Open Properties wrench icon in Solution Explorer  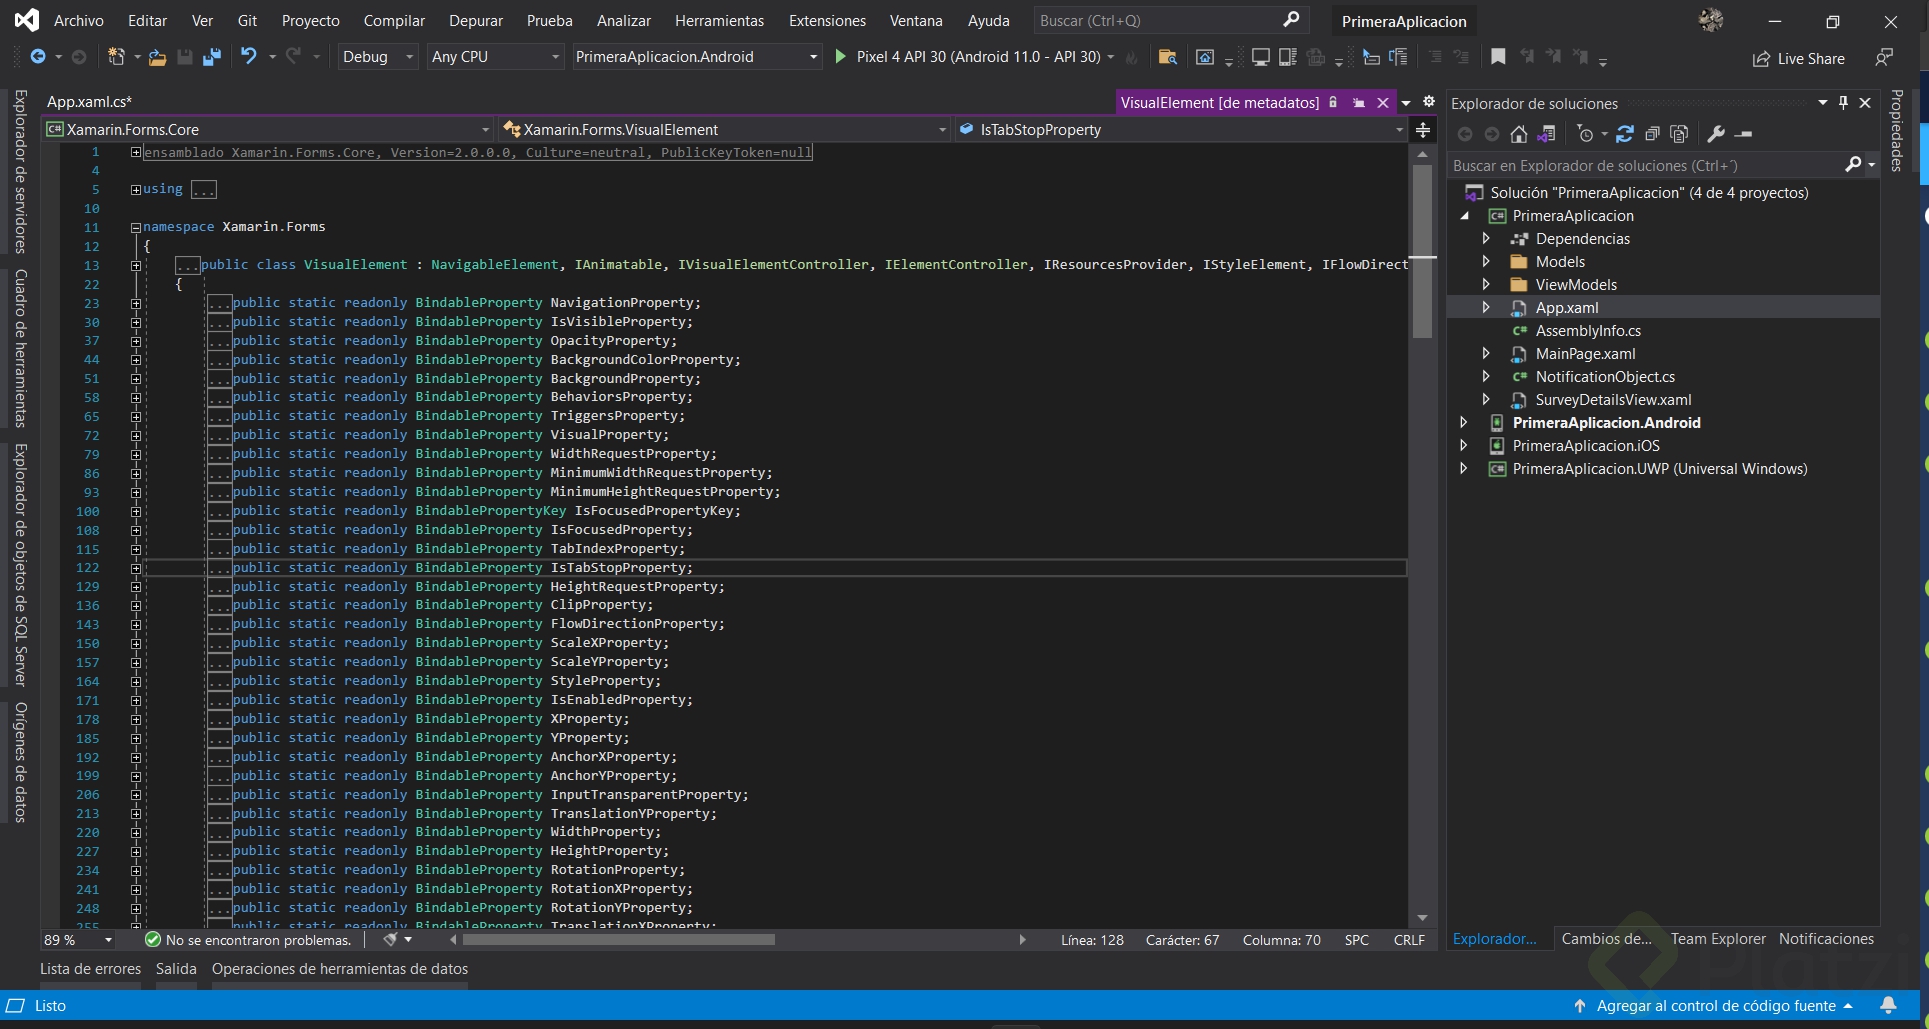tap(1716, 134)
